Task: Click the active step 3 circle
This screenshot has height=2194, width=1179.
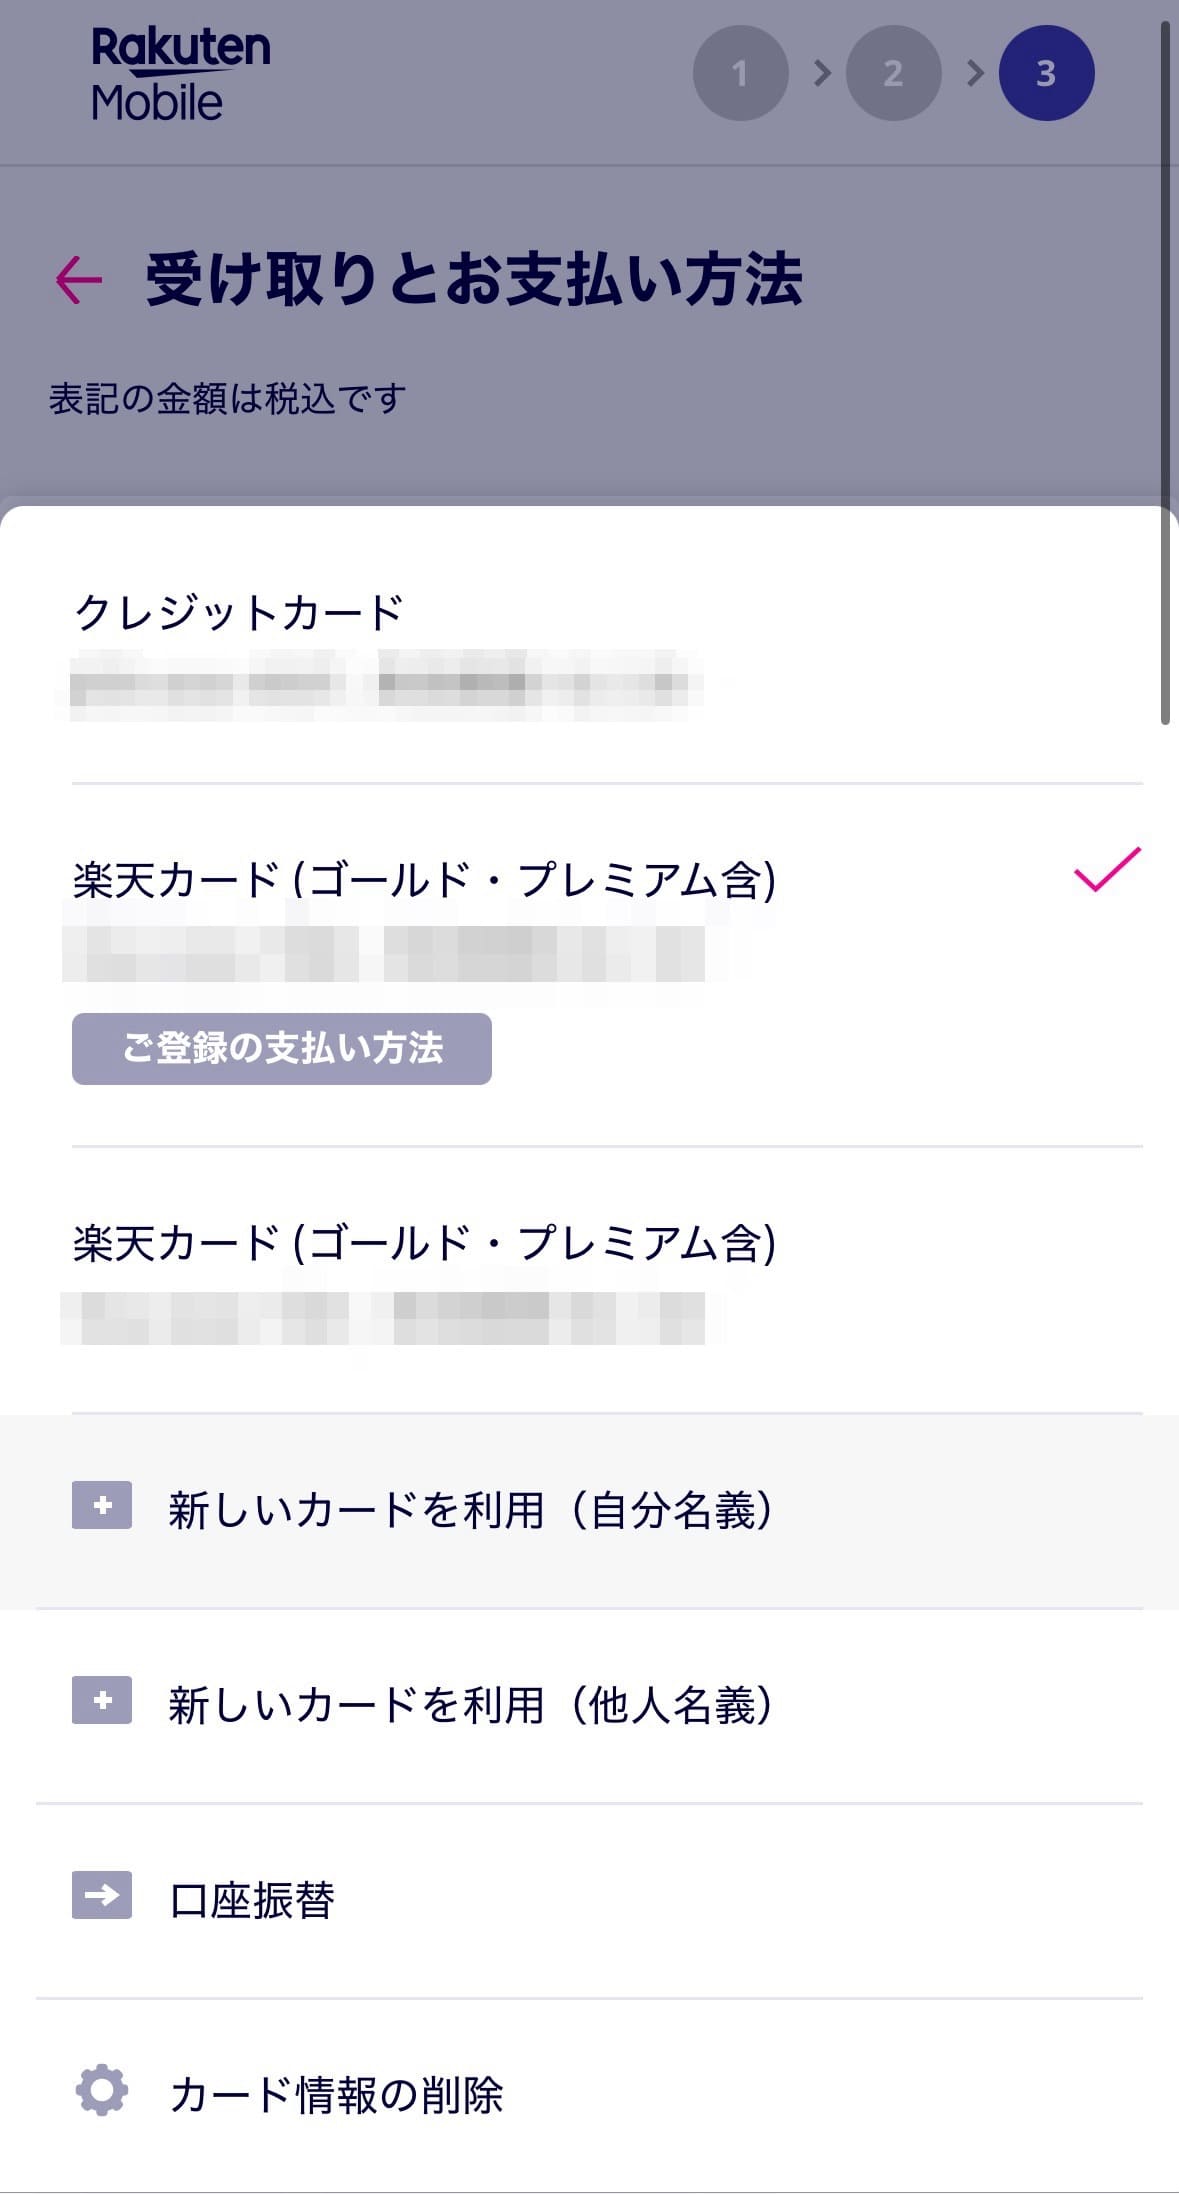Action: click(x=1046, y=73)
